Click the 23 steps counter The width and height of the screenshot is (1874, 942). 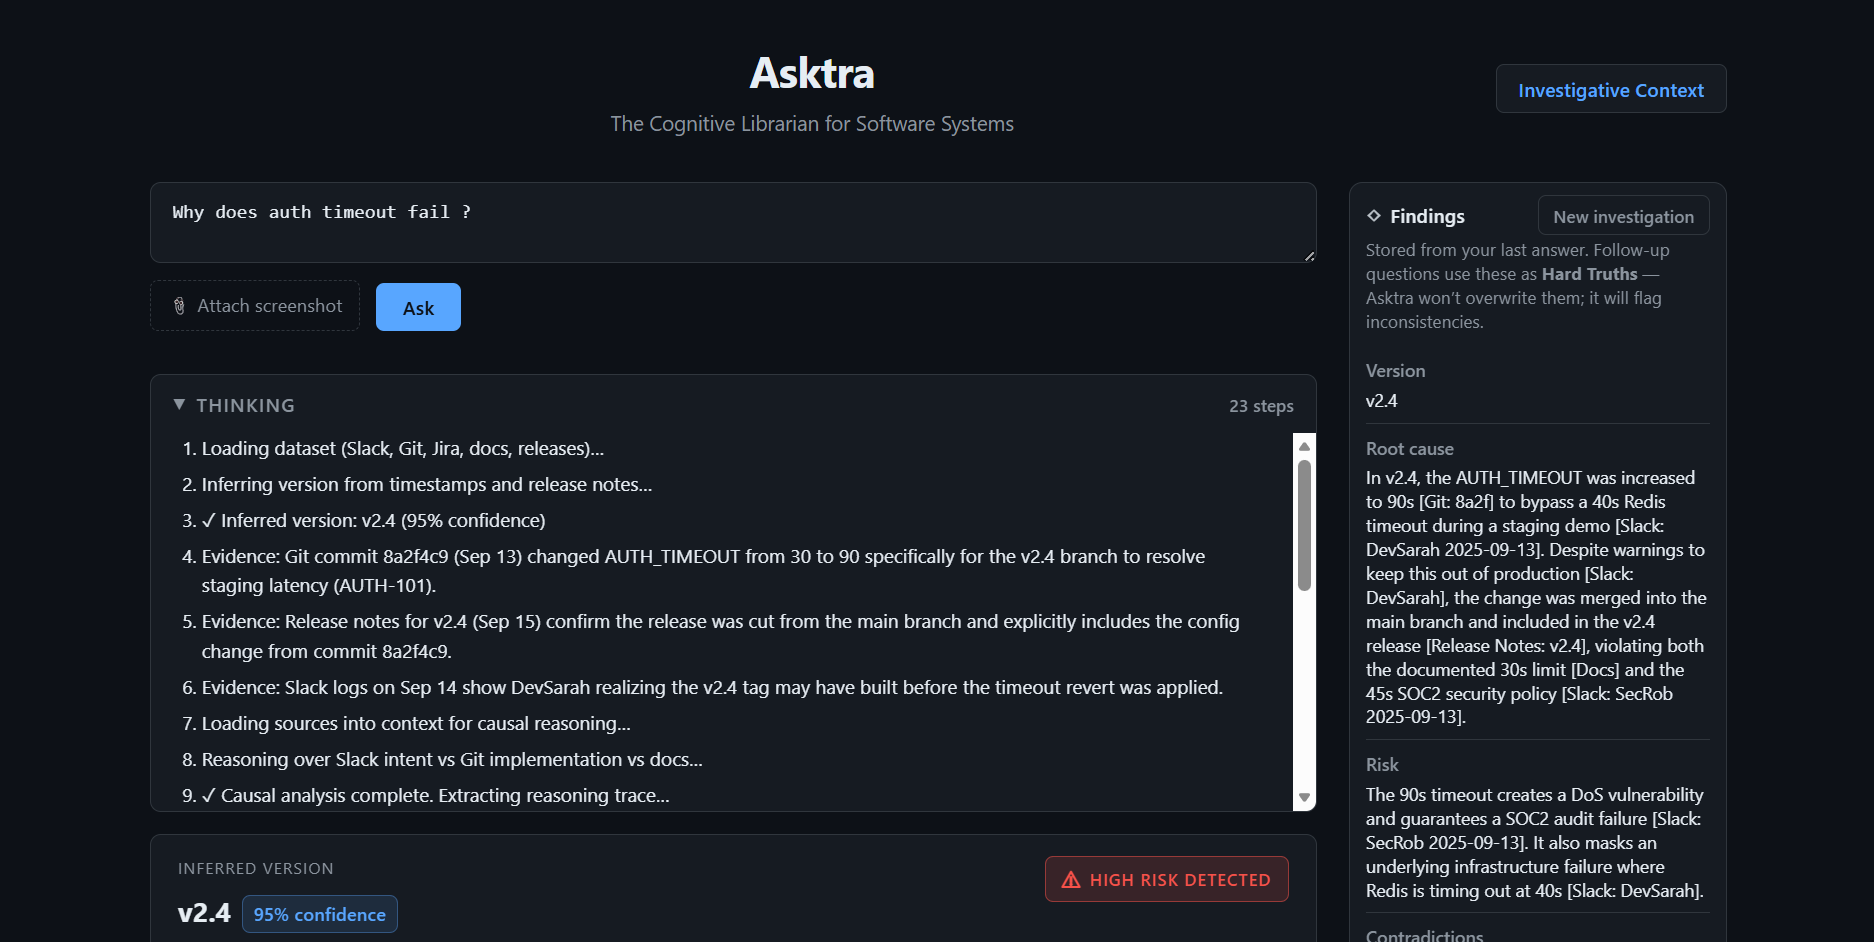point(1261,406)
